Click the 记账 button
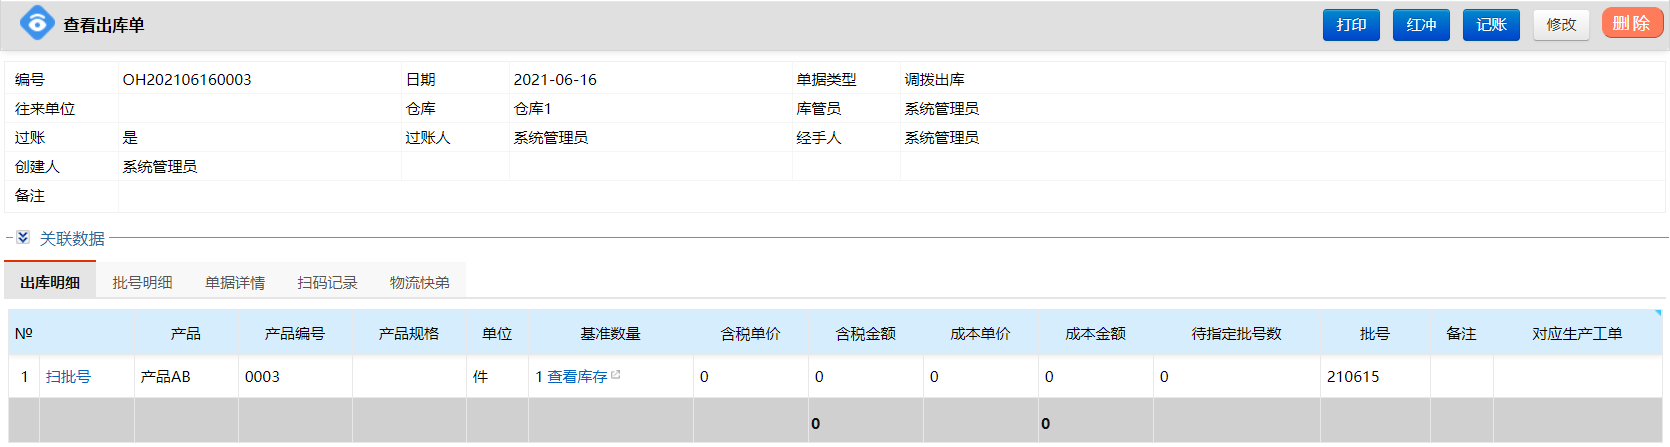Screen dimensions: 1670x447 click(x=1490, y=25)
